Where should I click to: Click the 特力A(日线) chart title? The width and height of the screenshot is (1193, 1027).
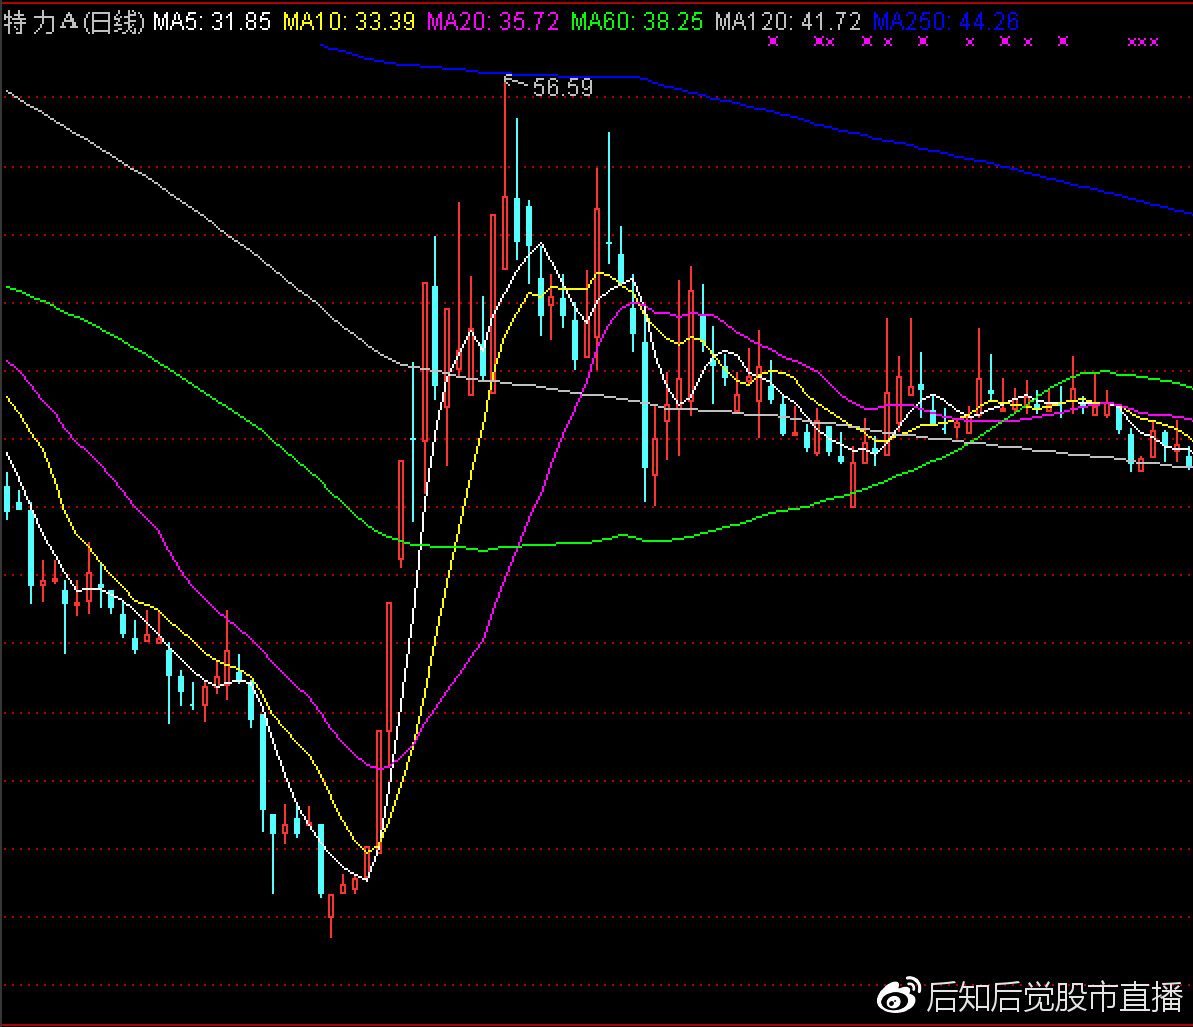click(74, 21)
